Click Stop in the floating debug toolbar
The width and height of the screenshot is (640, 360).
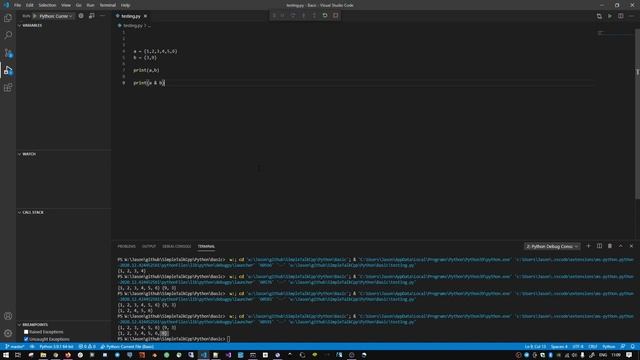point(336,16)
